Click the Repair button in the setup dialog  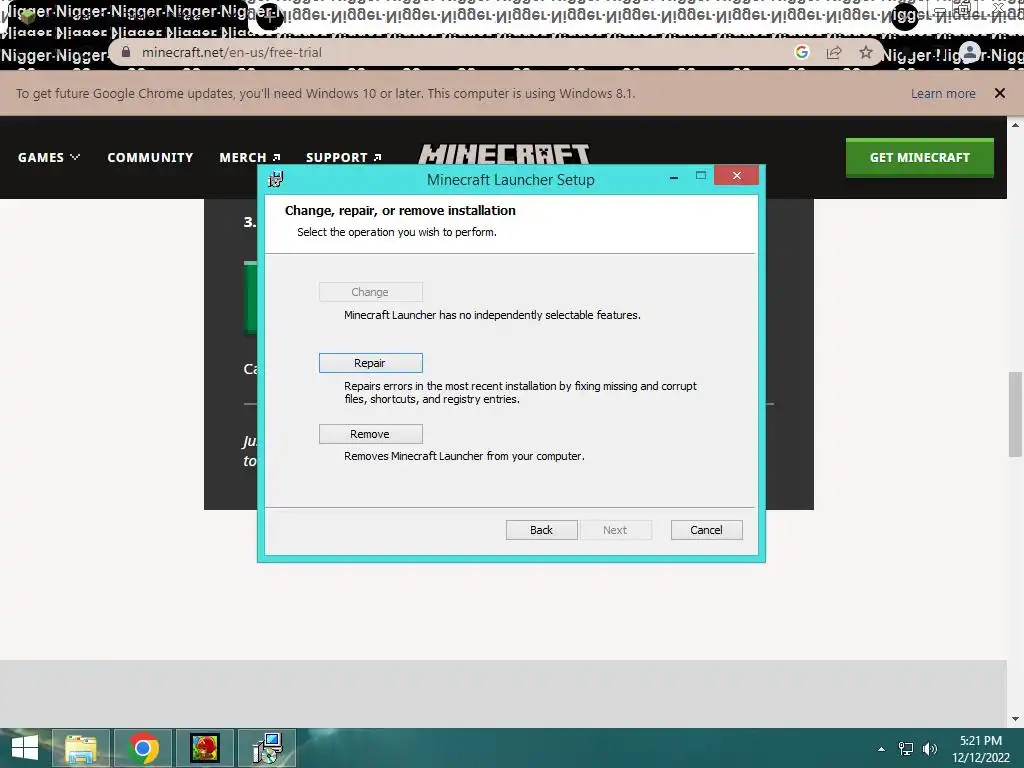pyautogui.click(x=370, y=363)
